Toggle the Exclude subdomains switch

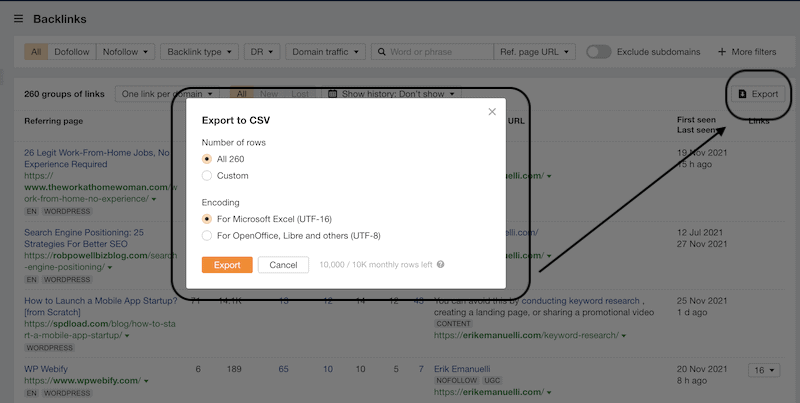click(598, 52)
